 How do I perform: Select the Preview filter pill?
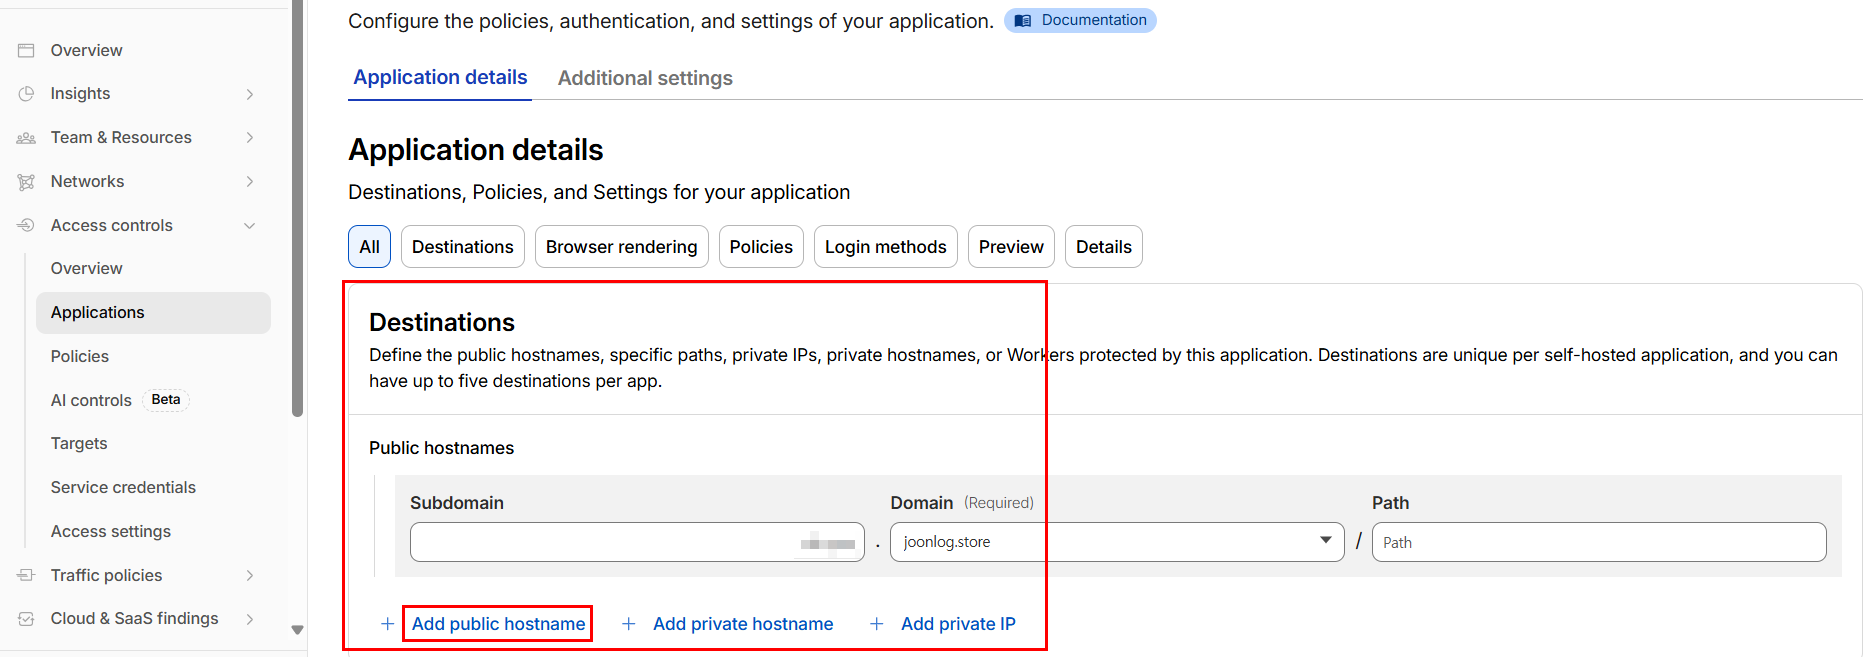[x=1011, y=247]
